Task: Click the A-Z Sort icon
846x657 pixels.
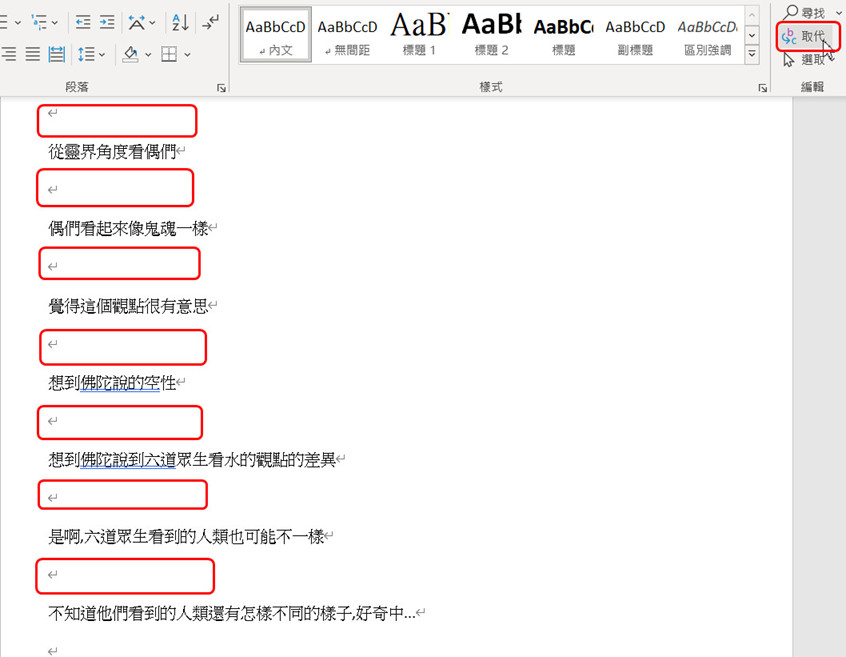Action: tap(180, 22)
